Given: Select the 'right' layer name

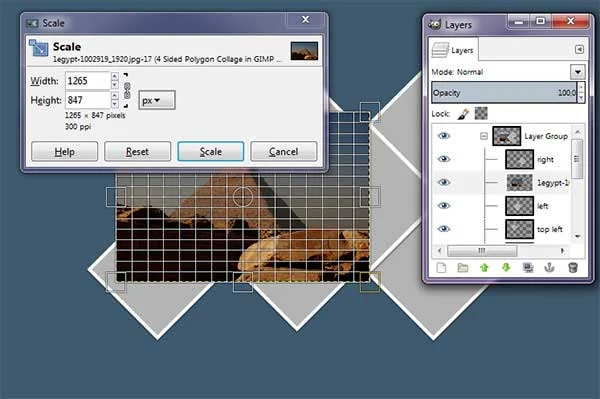Looking at the screenshot, I should click(545, 160).
